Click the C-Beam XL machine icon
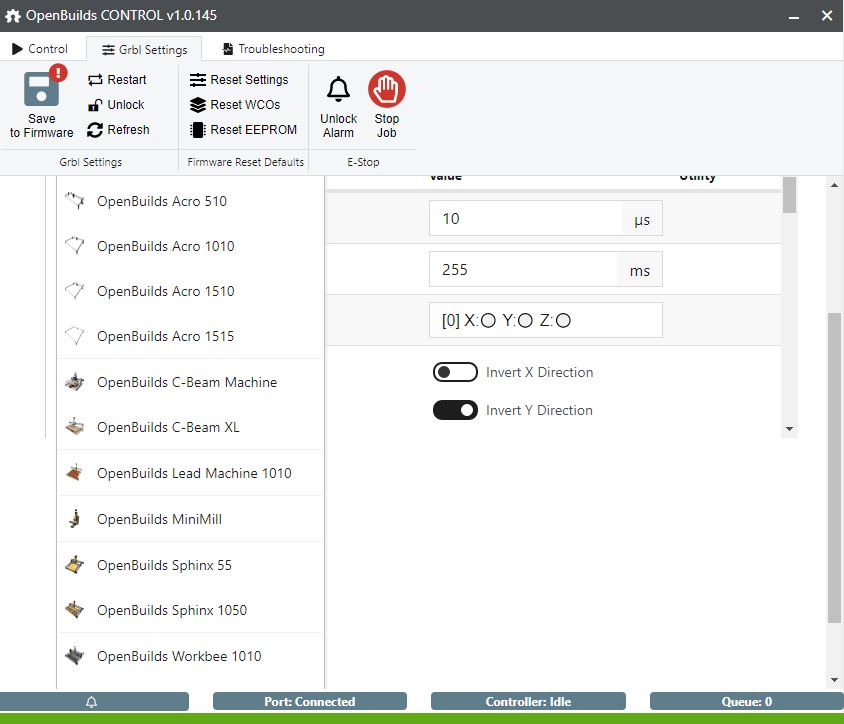Screen dimensions: 844x724 [75, 427]
